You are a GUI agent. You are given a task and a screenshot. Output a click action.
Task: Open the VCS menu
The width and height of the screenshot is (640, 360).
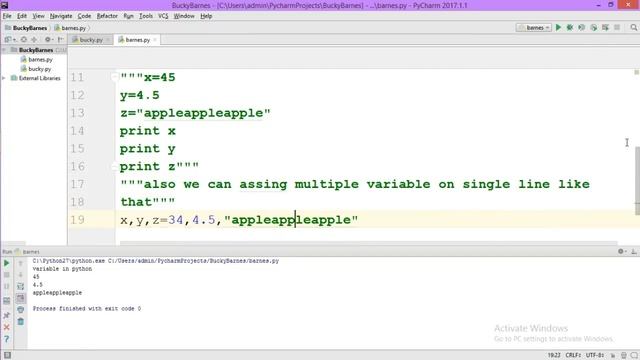[163, 16]
